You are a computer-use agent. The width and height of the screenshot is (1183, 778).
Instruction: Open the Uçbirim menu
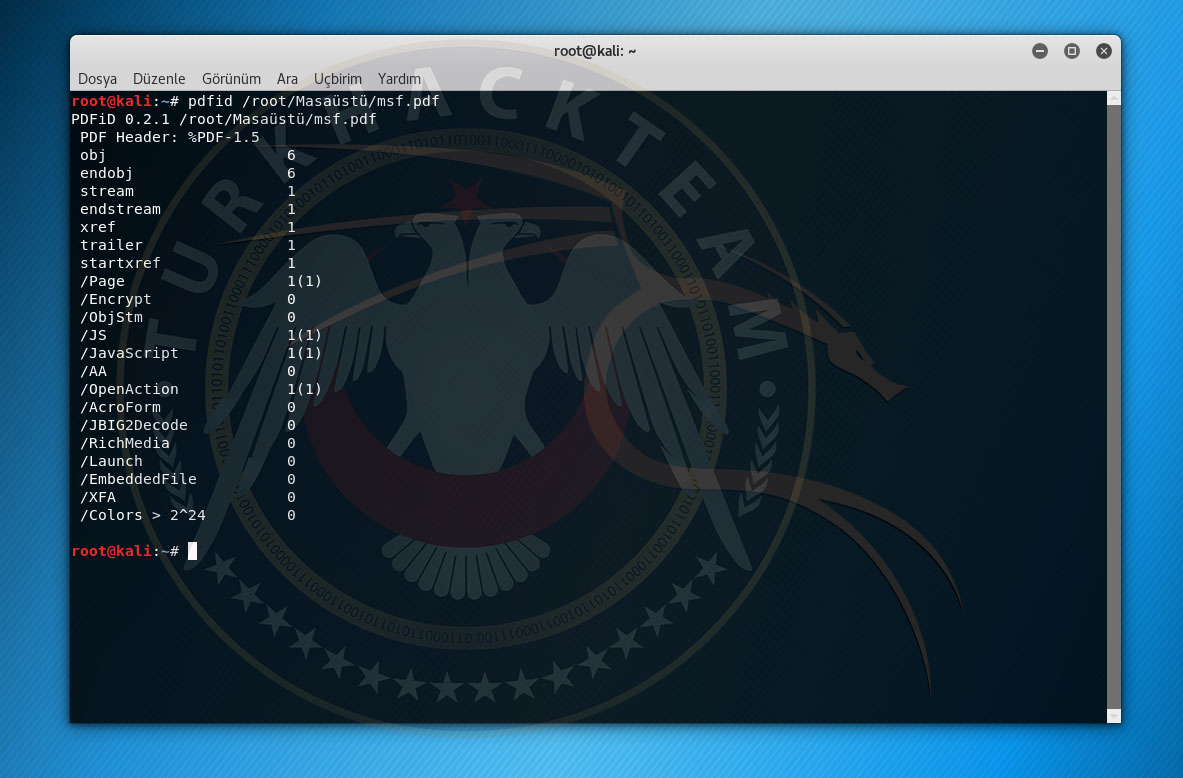[337, 78]
